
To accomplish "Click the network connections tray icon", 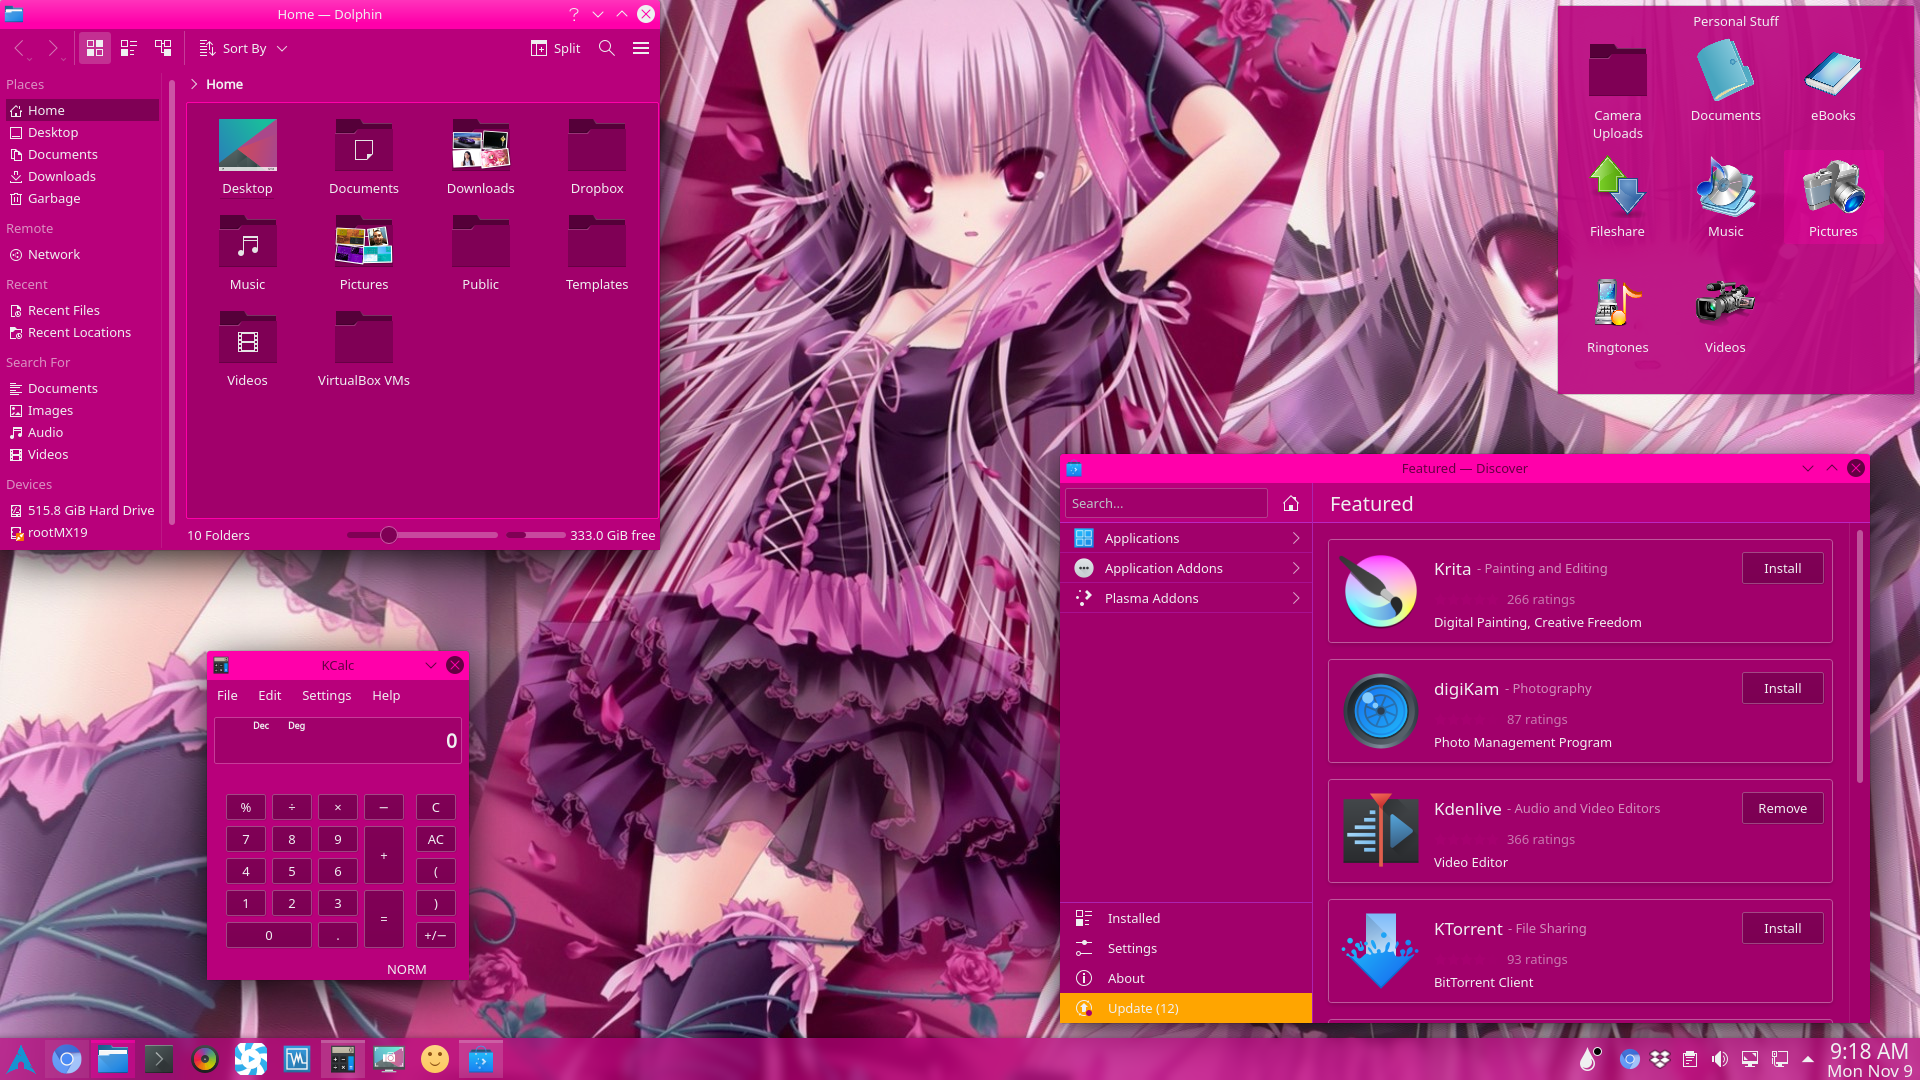I will 1780,1059.
